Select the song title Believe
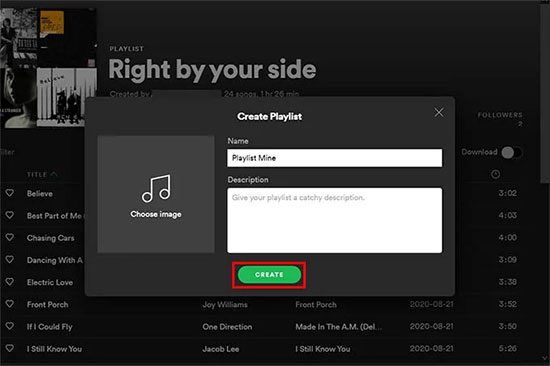550x366 pixels. tap(40, 194)
